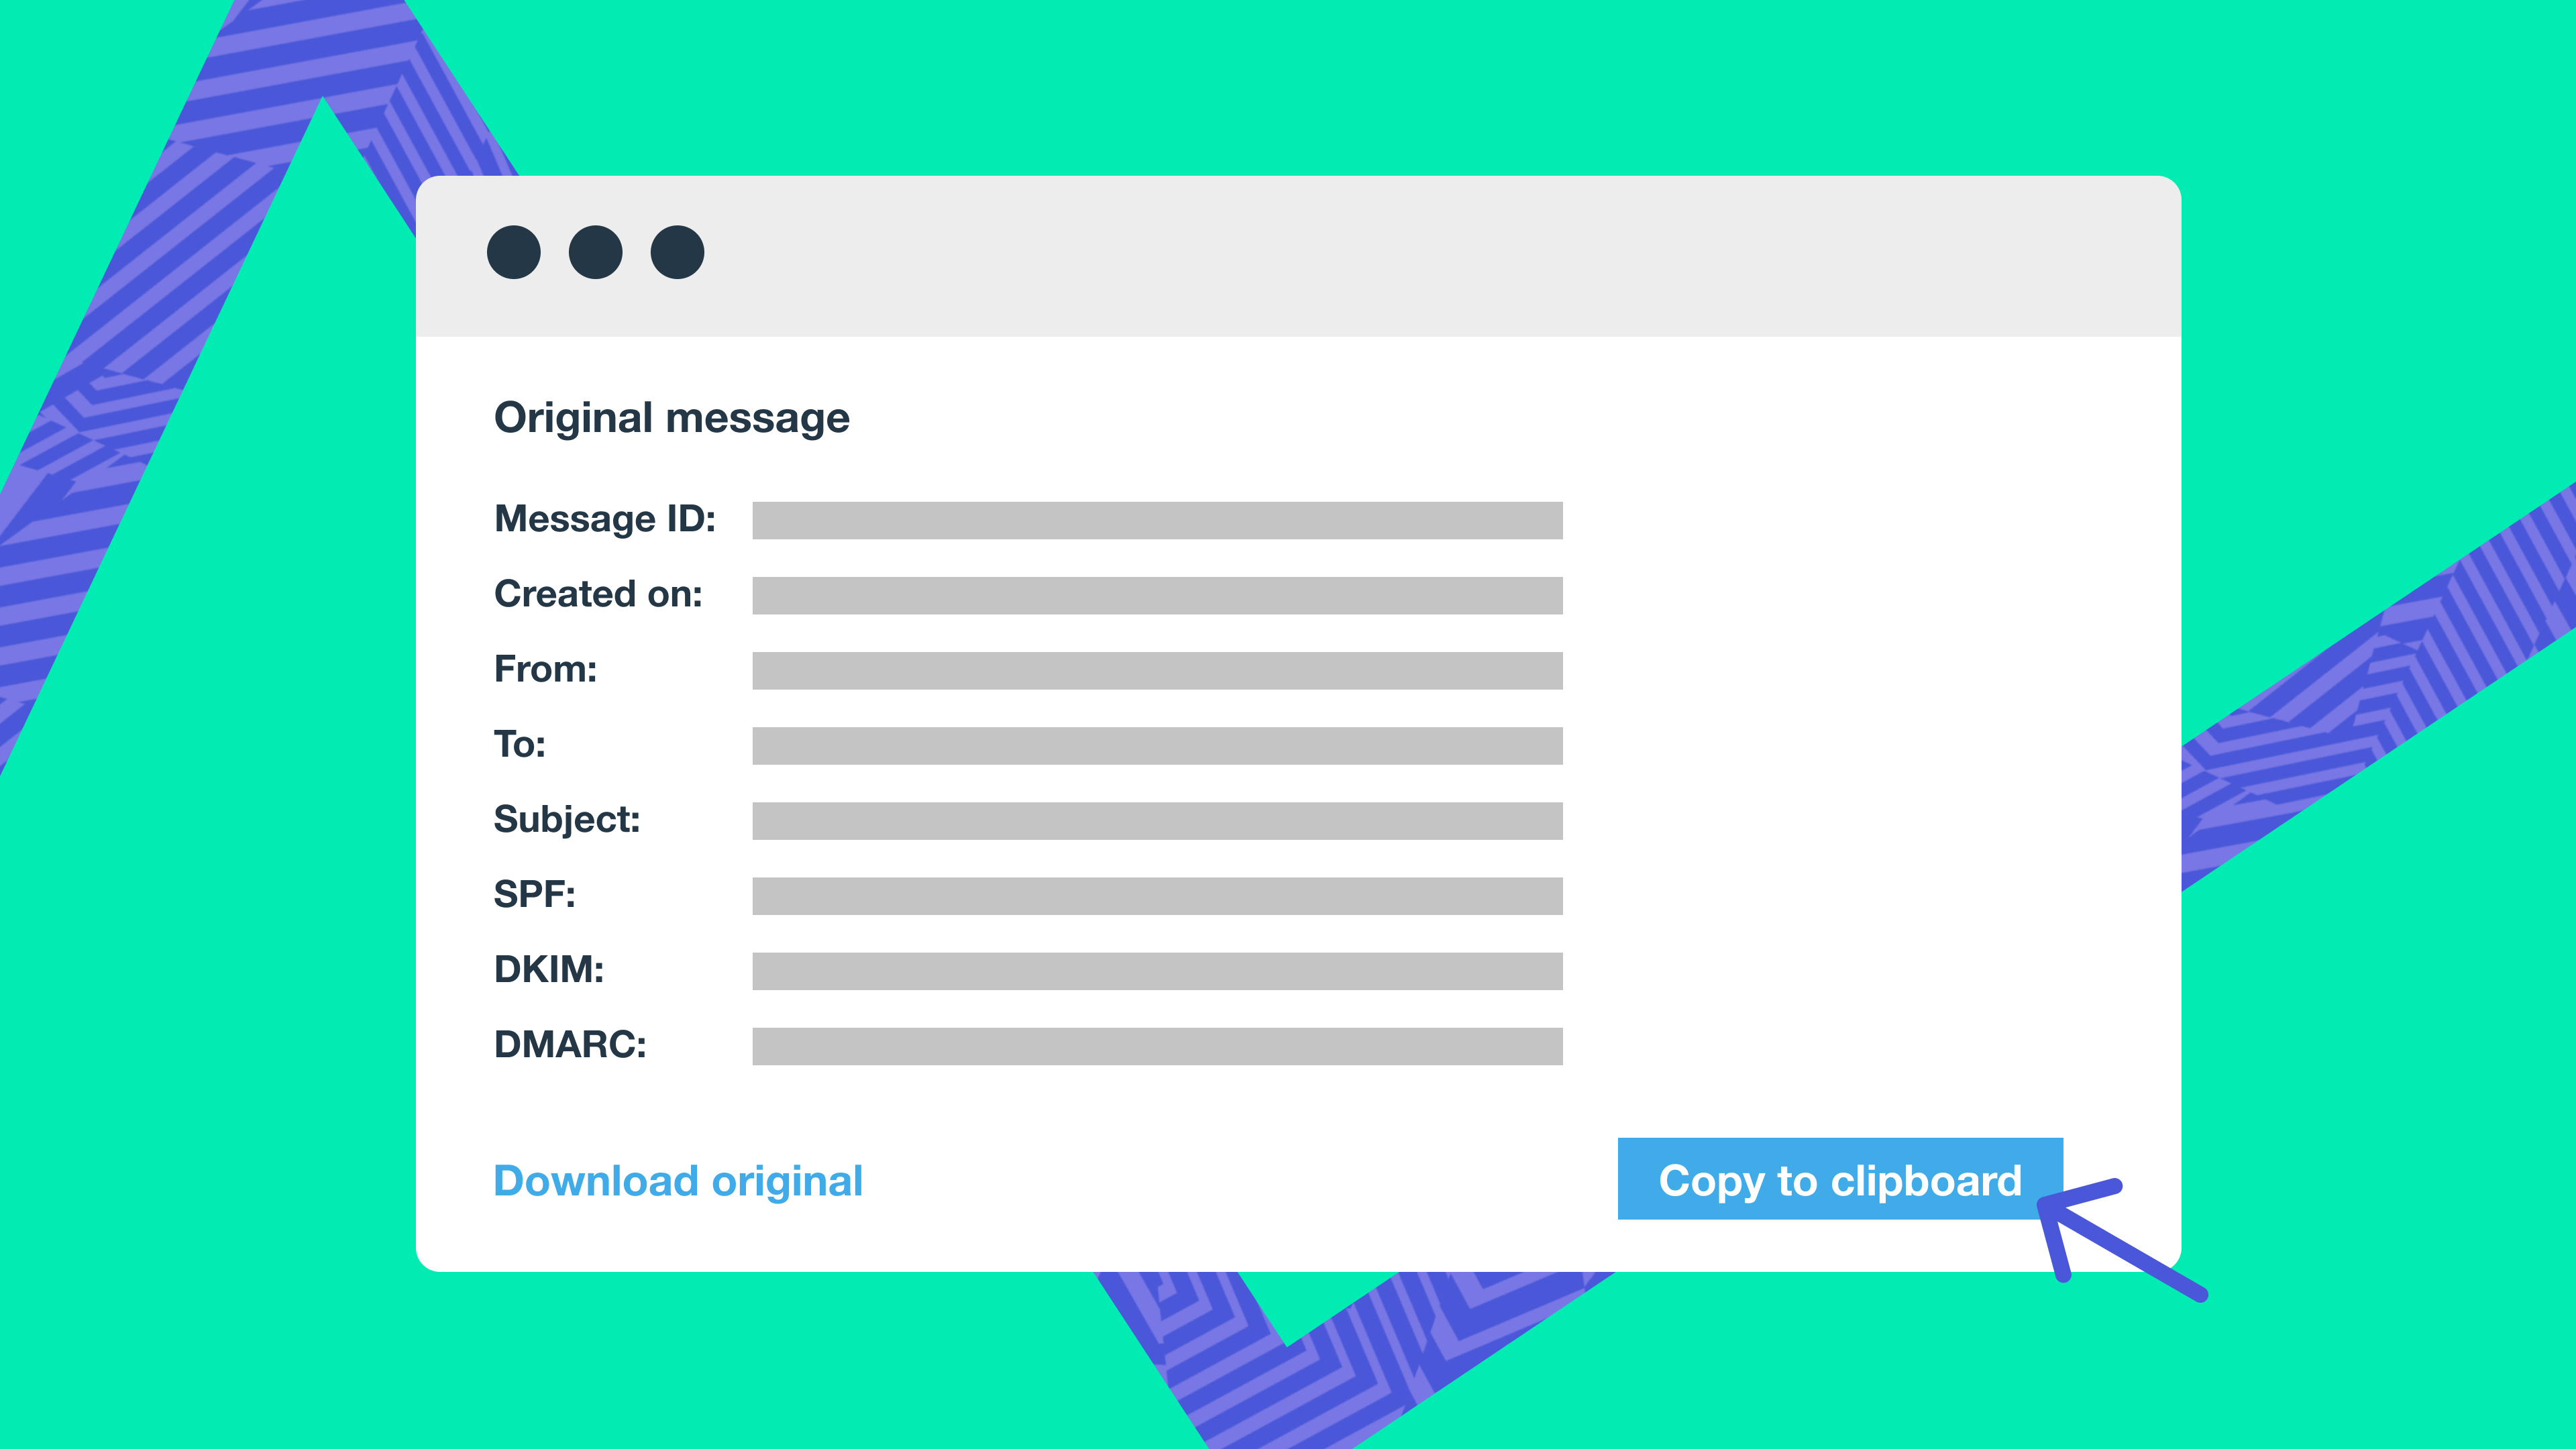2576x1449 pixels.
Task: Click the first window control dot
Action: tap(514, 252)
